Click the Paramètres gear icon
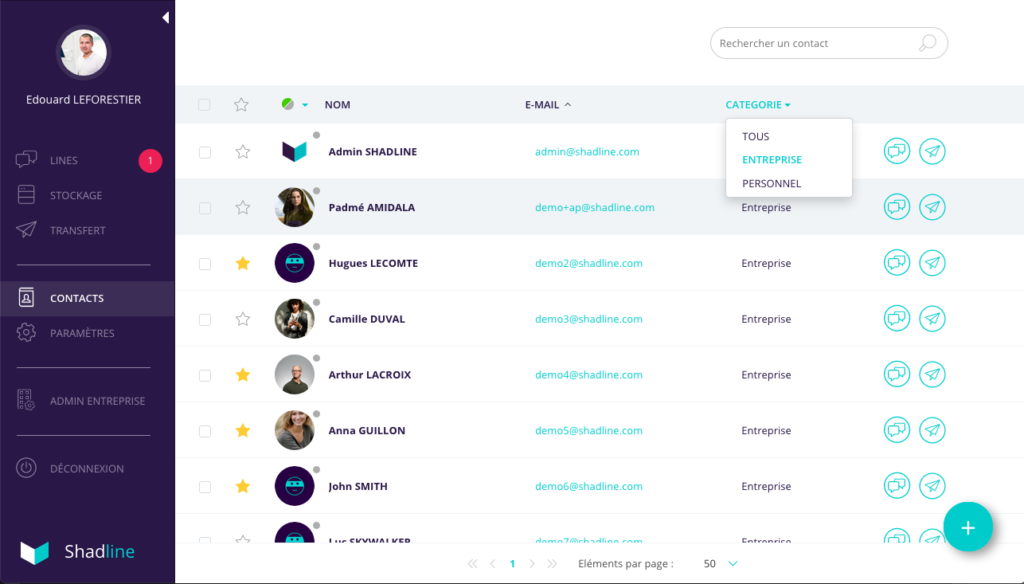Screen dimensions: 1024x584 28,333
